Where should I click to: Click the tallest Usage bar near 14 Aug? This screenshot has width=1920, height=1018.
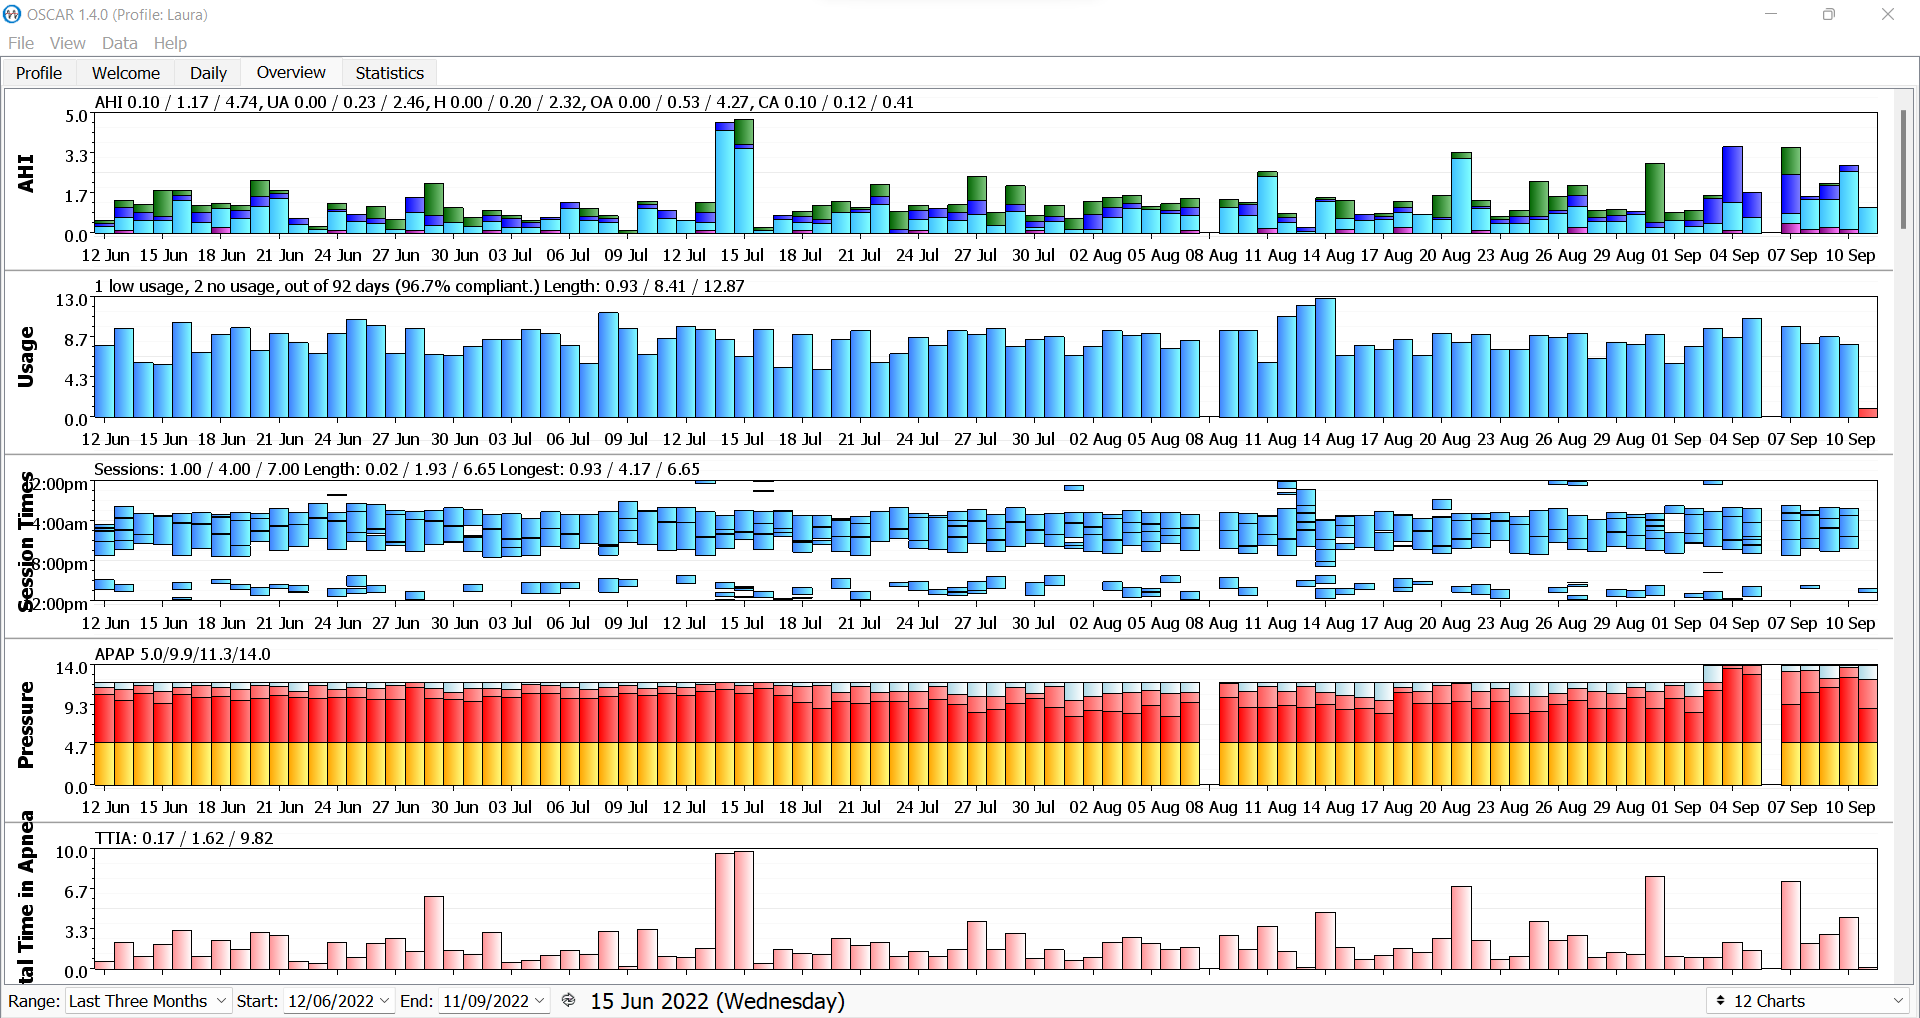pyautogui.click(x=1325, y=357)
